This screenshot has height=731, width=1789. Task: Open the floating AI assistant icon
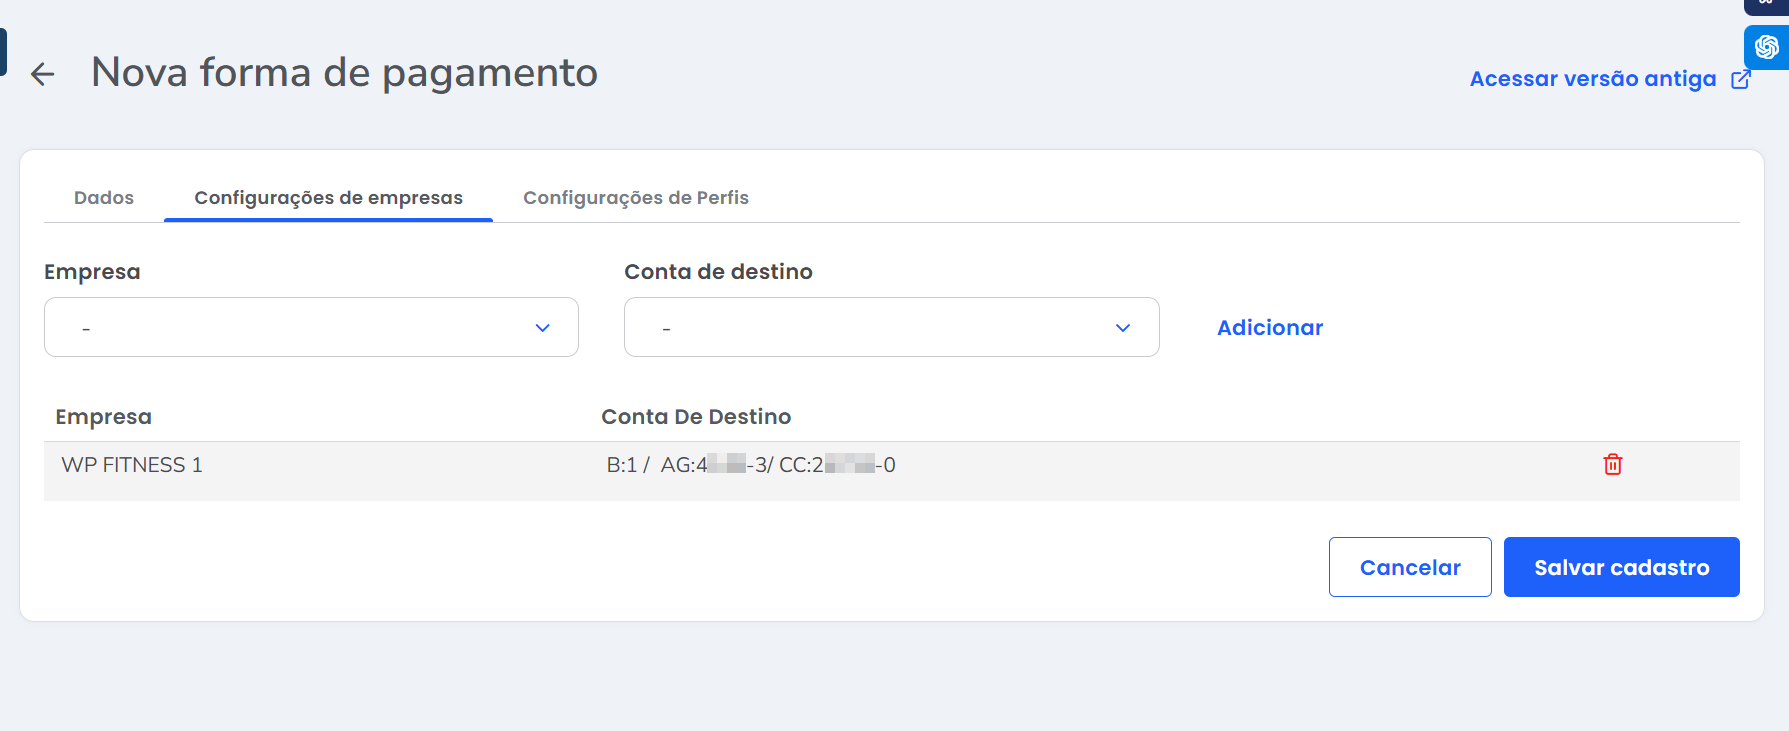pyautogui.click(x=1766, y=47)
